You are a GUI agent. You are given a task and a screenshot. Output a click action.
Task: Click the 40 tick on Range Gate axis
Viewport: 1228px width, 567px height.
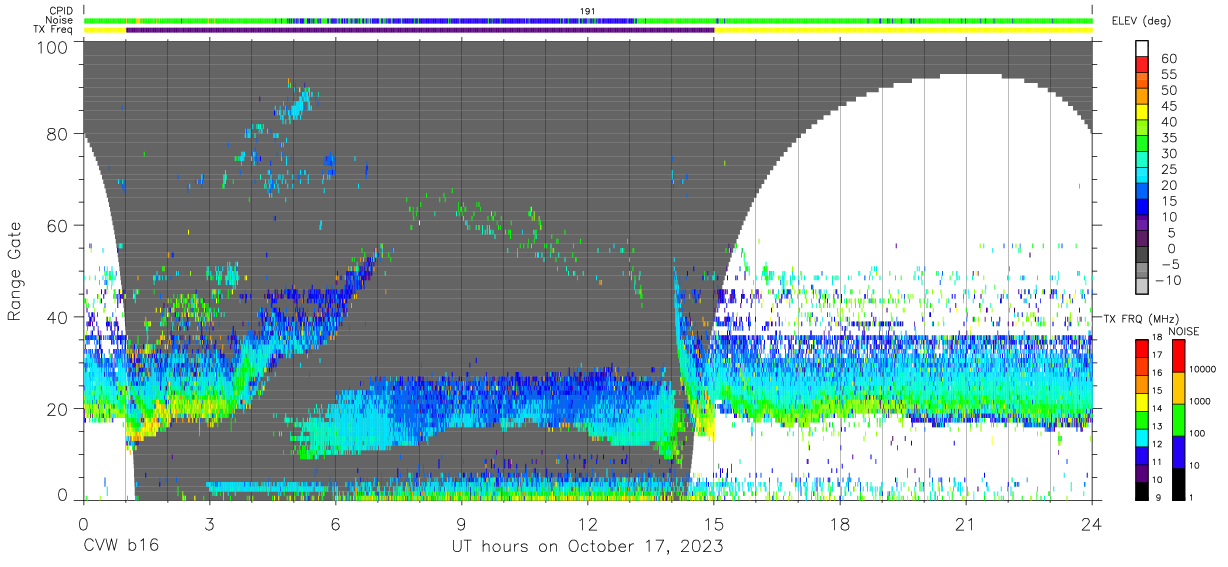coord(57,317)
